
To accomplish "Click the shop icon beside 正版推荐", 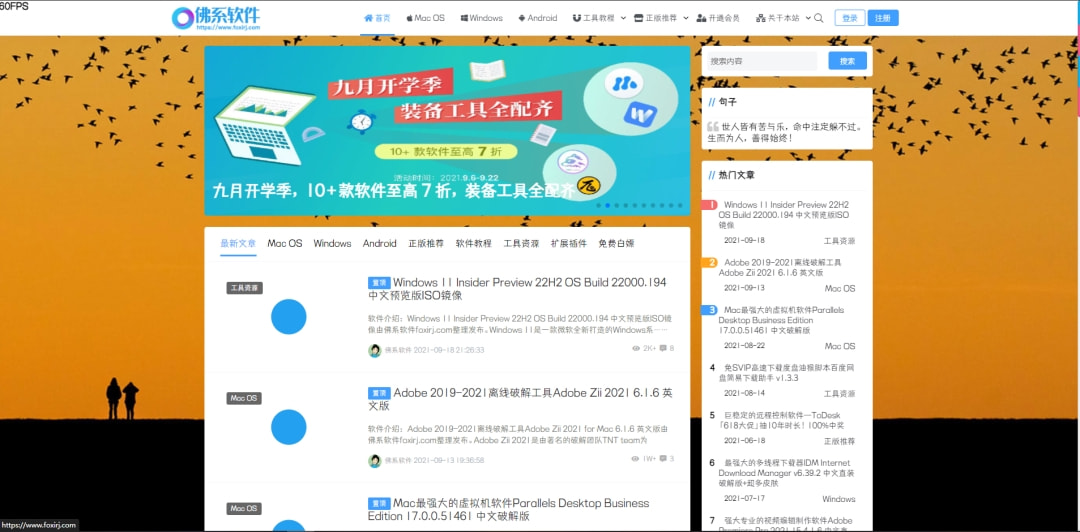I will (x=638, y=18).
